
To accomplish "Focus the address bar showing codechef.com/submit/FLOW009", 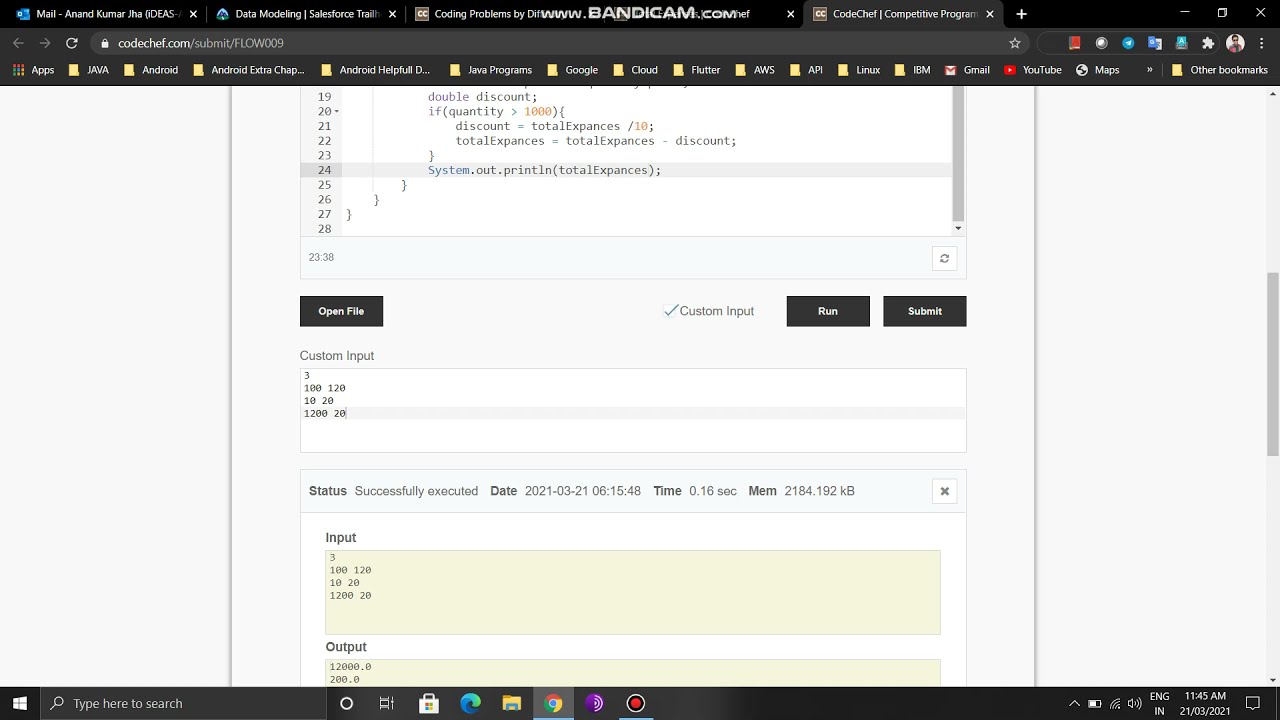I will (550, 43).
